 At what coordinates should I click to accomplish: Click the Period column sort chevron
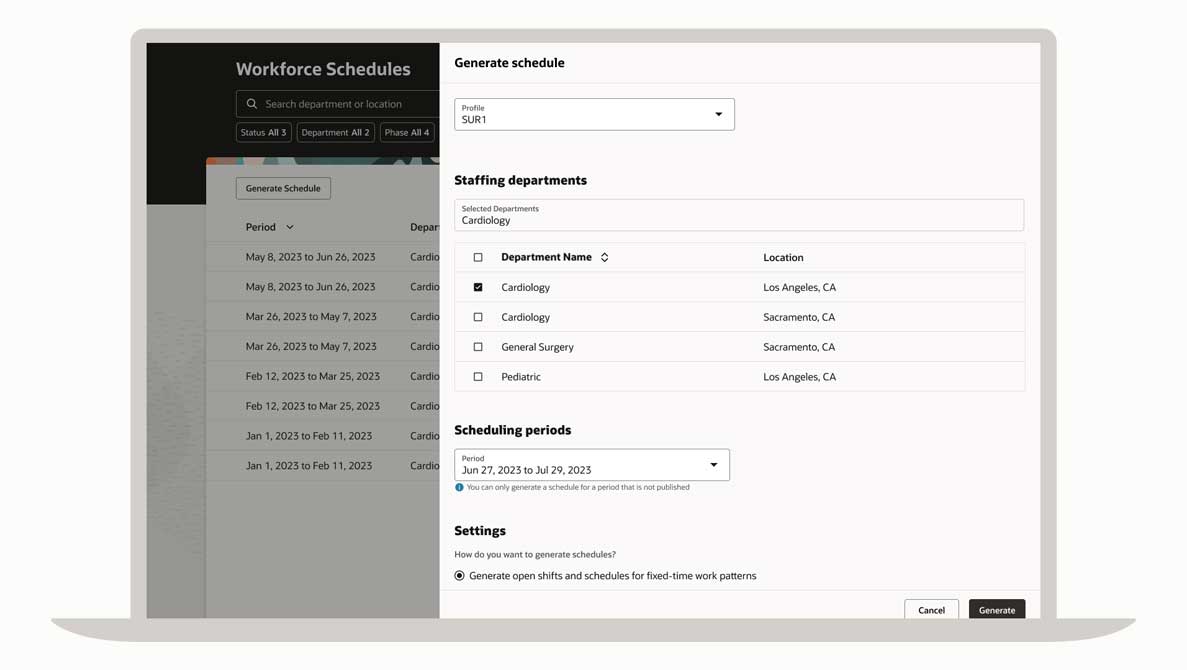point(290,228)
